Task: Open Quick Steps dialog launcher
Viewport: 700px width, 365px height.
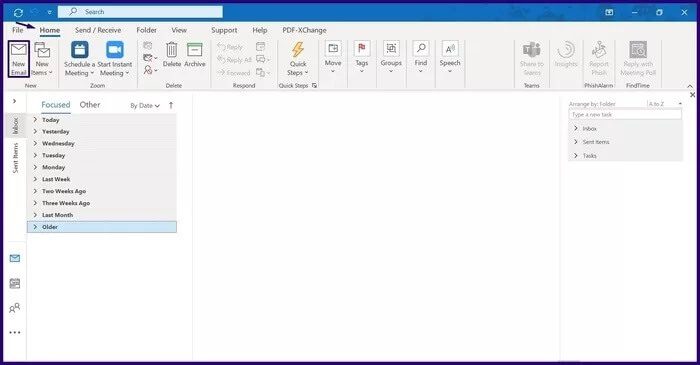Action: tap(314, 86)
